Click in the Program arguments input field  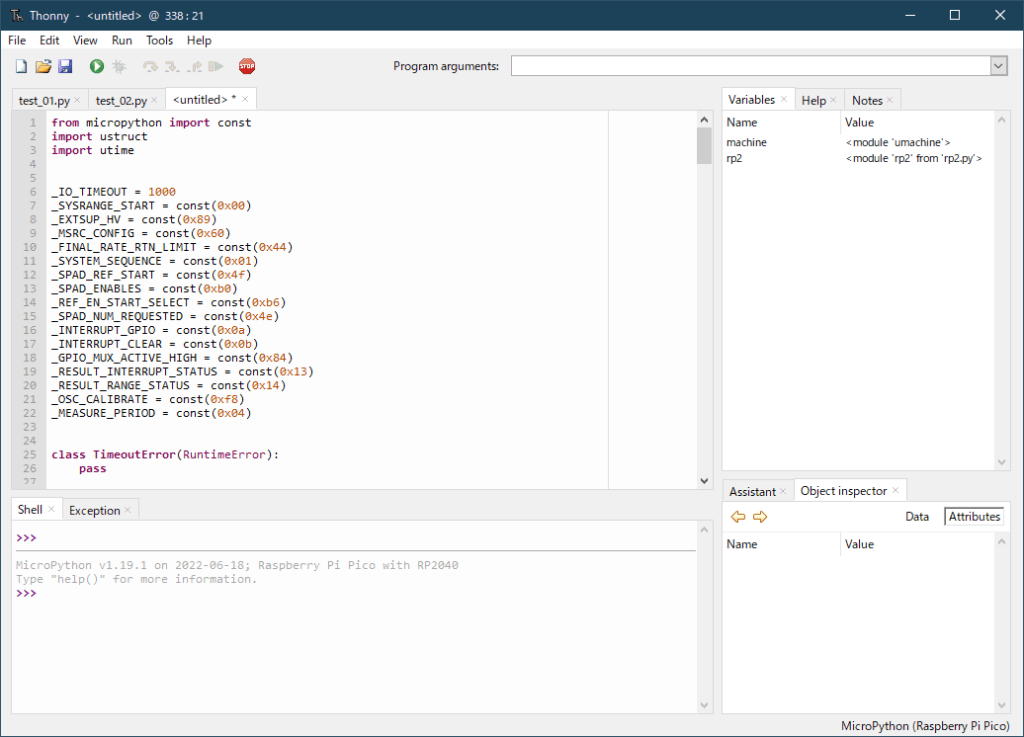tap(750, 66)
